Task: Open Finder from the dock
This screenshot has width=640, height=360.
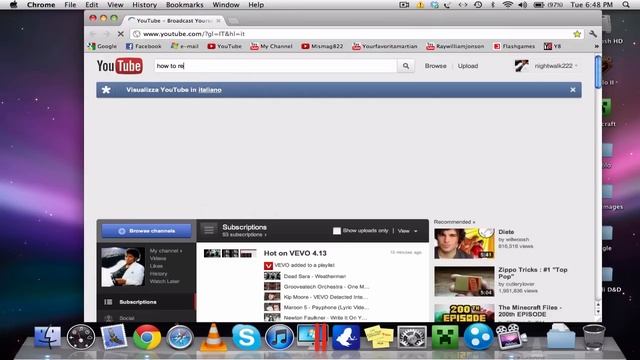Action: [47, 337]
